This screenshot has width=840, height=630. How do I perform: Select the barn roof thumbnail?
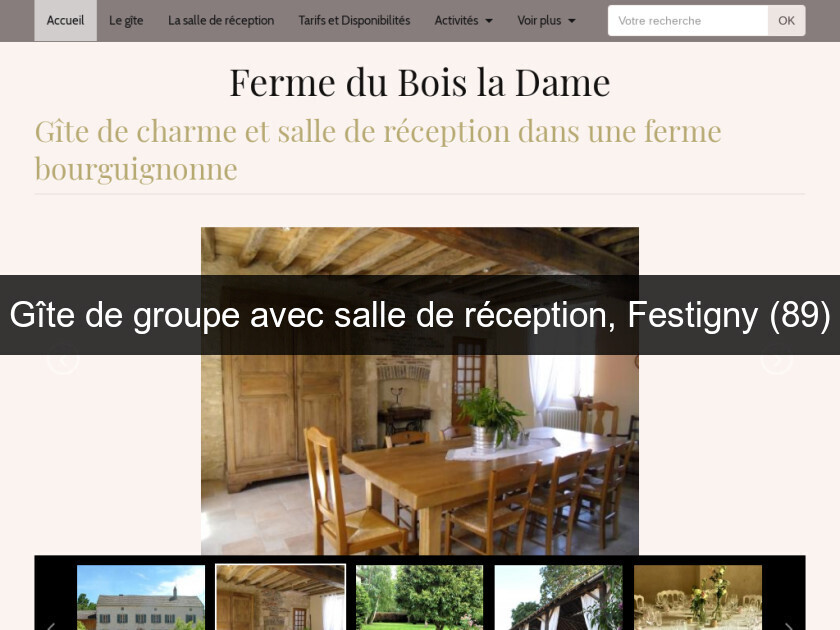pos(559,597)
